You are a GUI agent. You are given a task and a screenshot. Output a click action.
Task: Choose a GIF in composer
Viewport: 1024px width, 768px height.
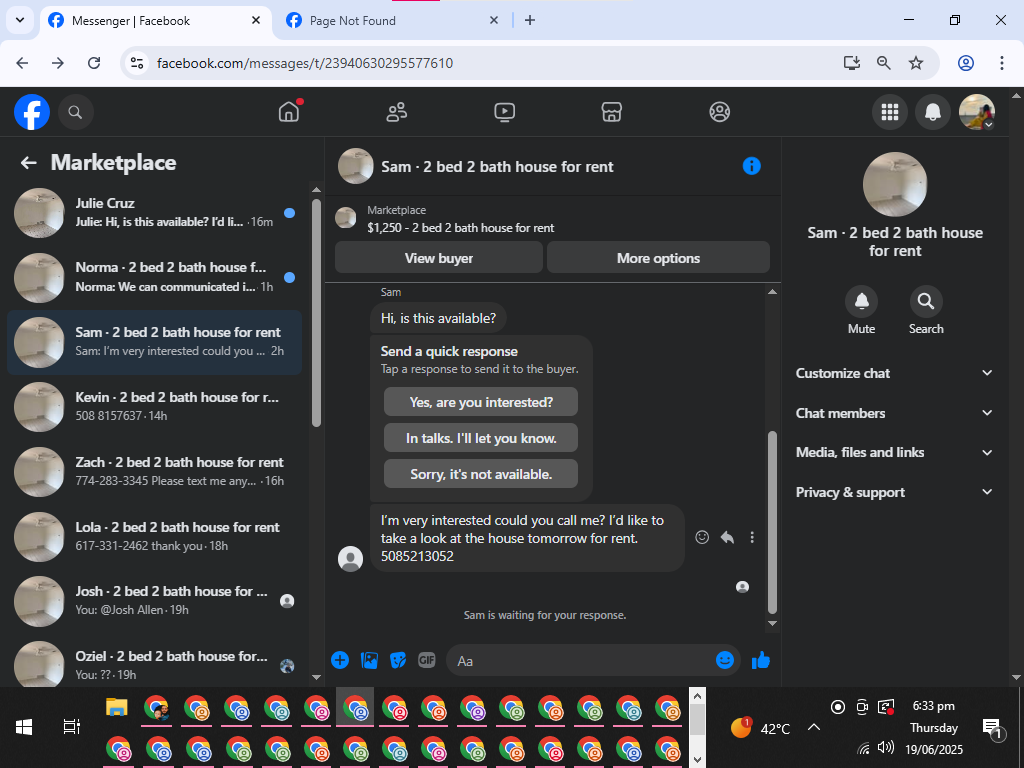426,660
